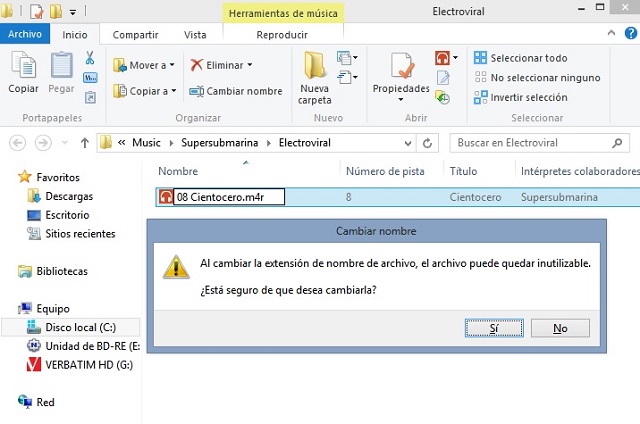Open the address bar history dropdown
Image resolution: width=640 pixels, height=424 pixels.
(x=407, y=143)
